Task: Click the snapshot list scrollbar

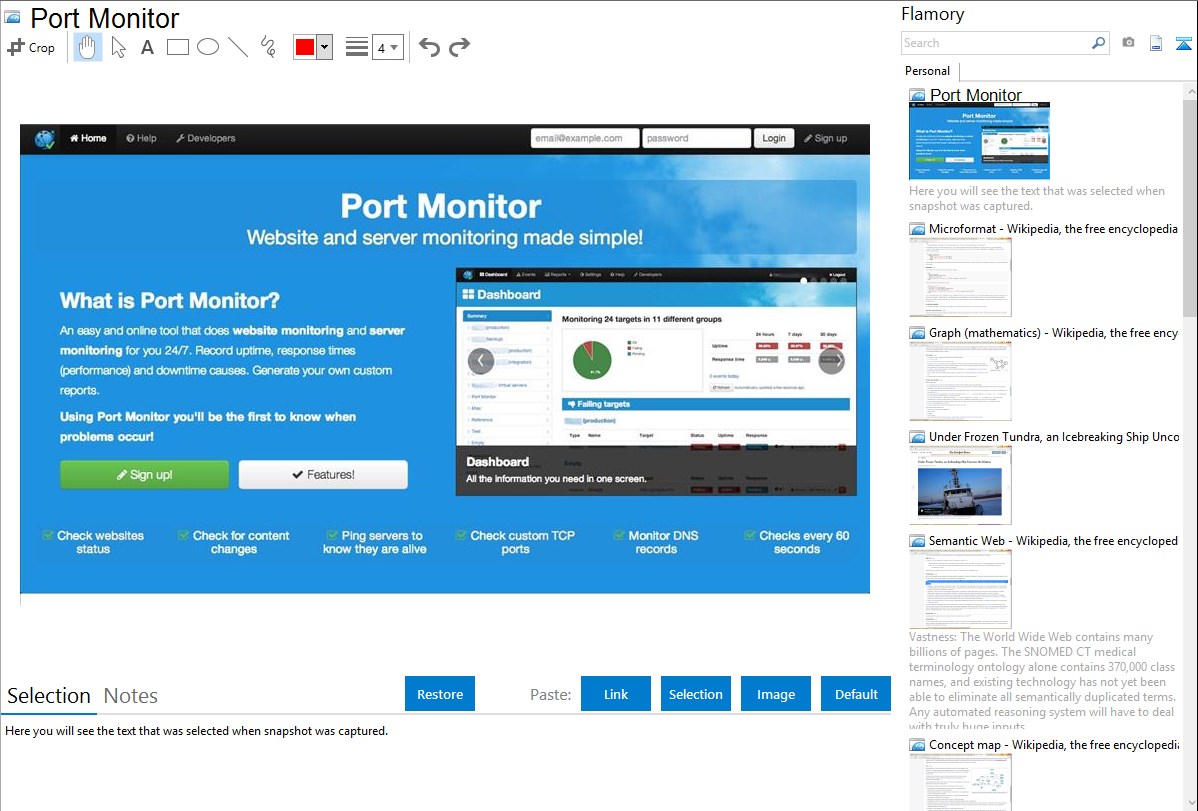Action: [1190, 206]
